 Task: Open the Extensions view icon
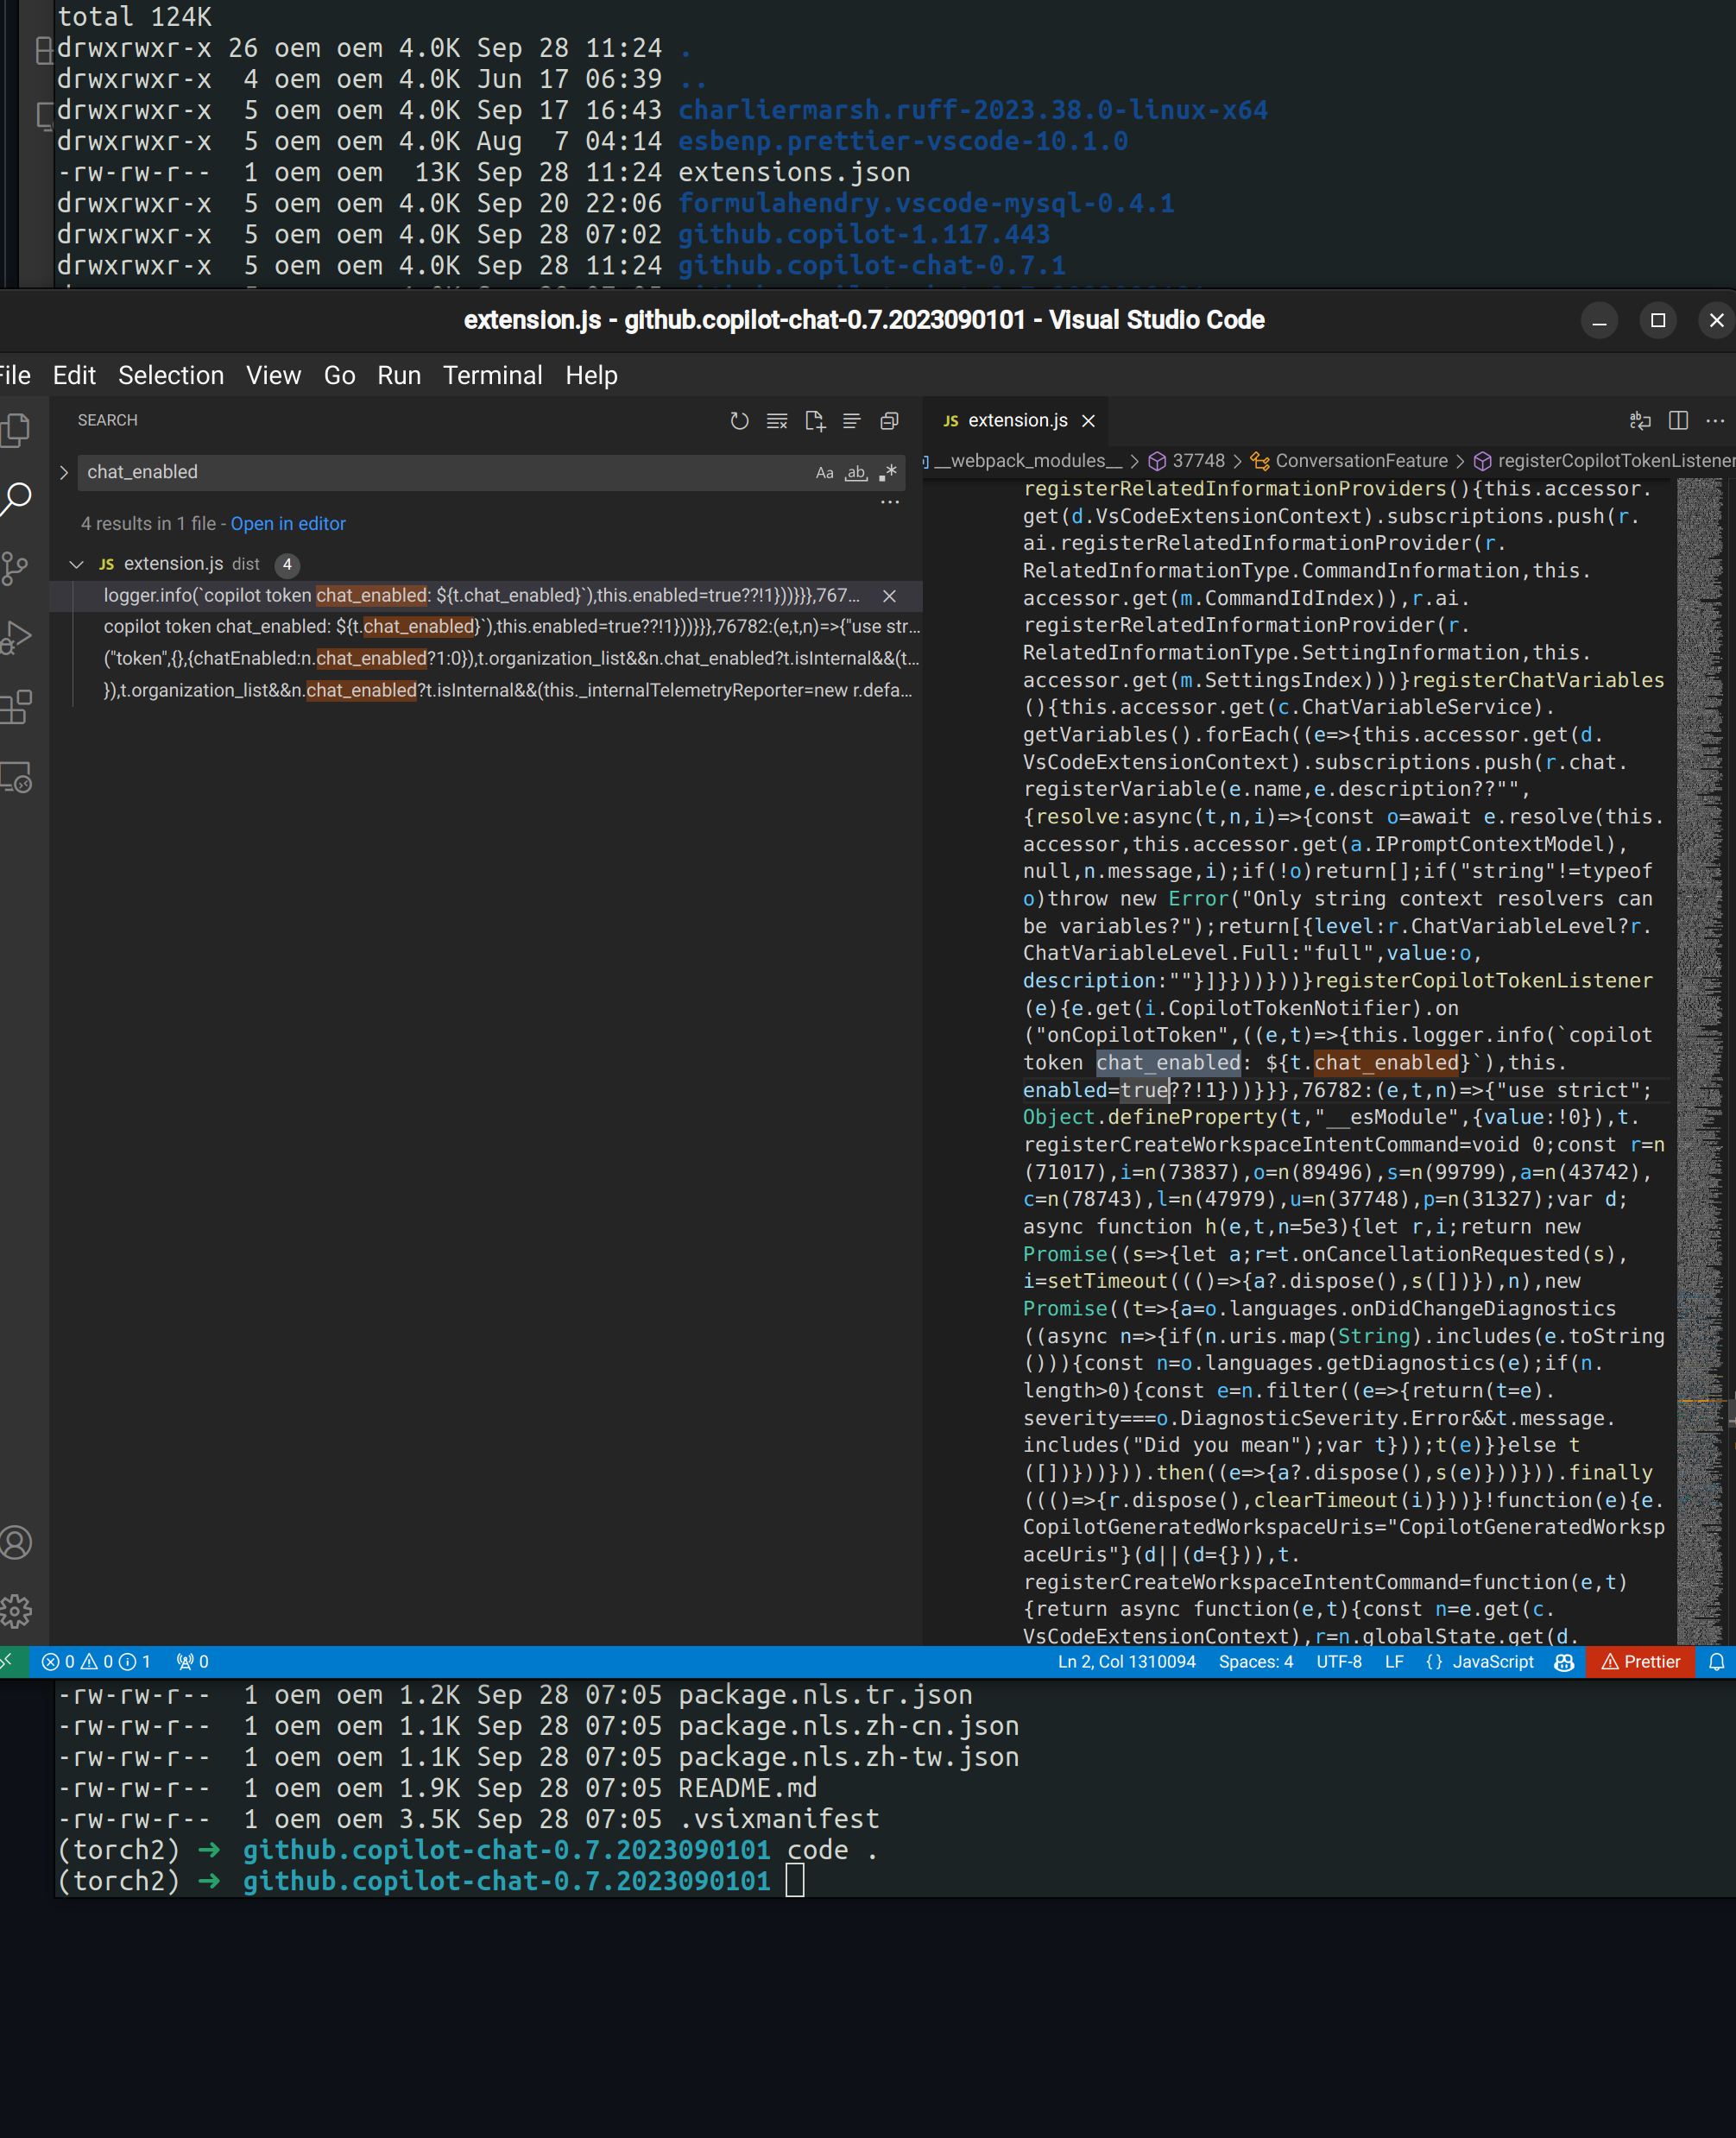tap(16, 707)
